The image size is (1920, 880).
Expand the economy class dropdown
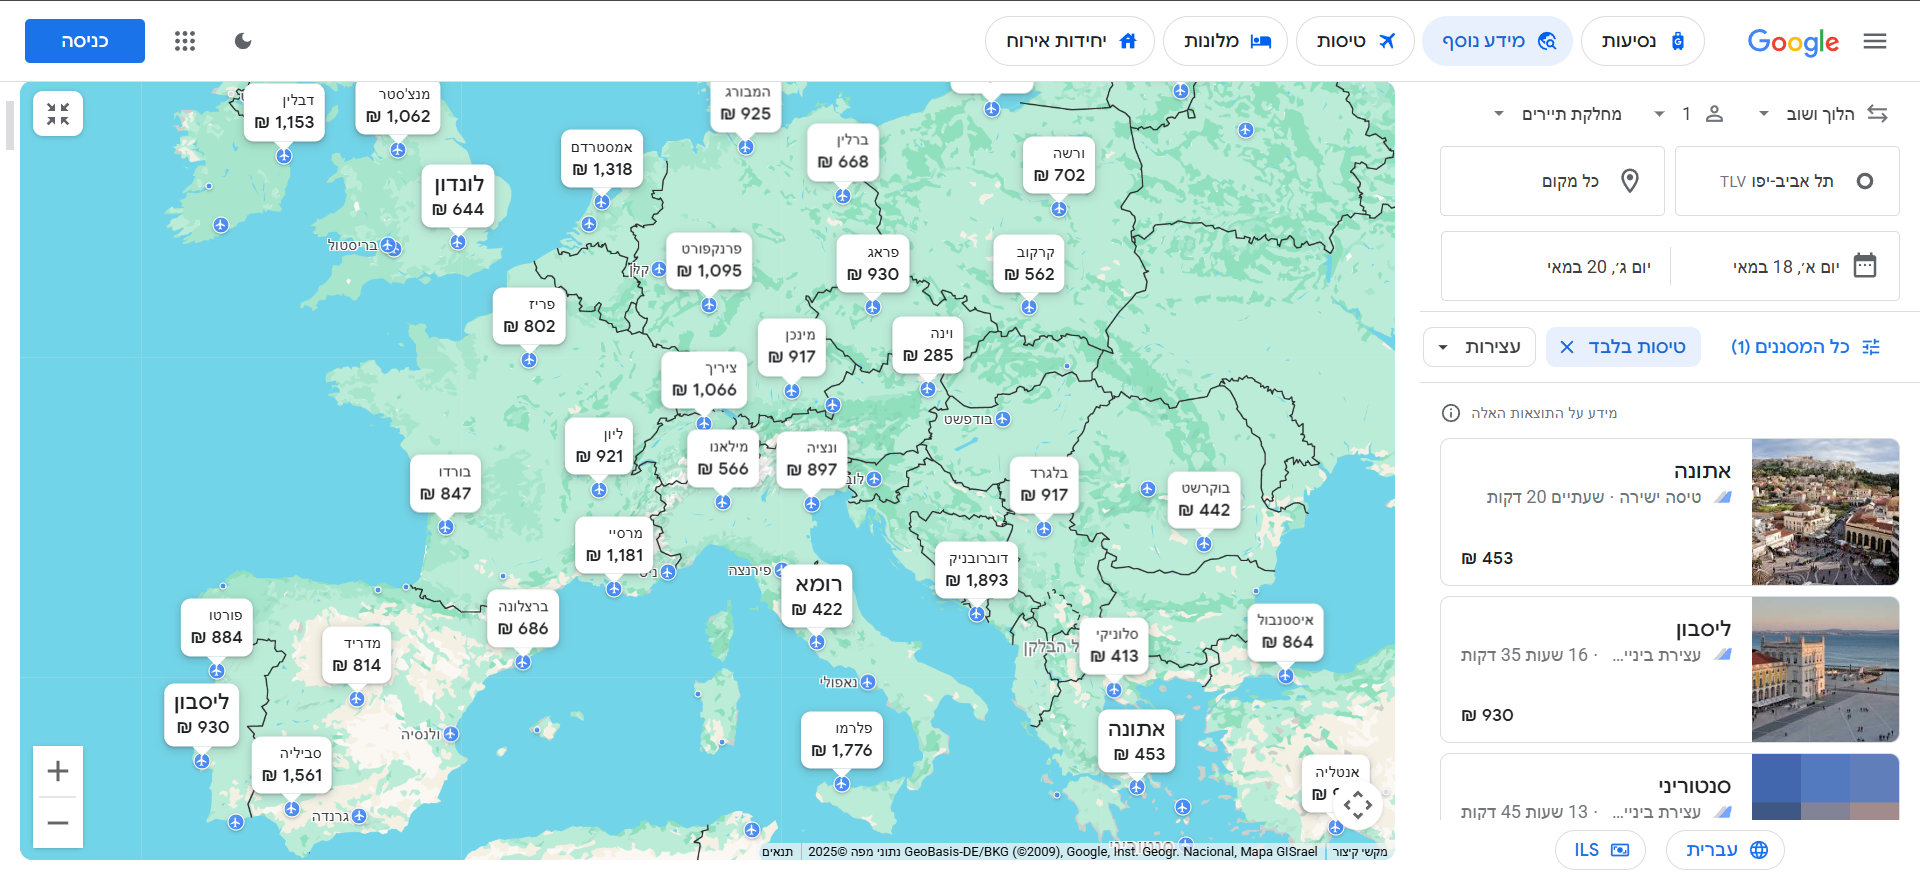[x=1562, y=114]
